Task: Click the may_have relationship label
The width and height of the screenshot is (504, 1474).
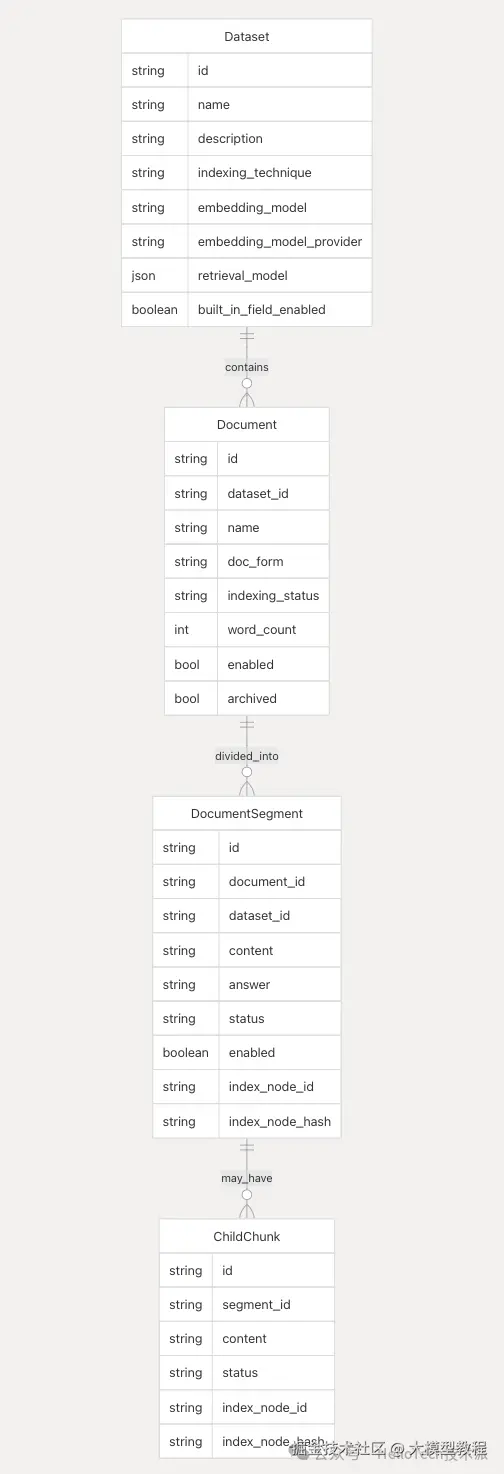Action: (x=247, y=1178)
